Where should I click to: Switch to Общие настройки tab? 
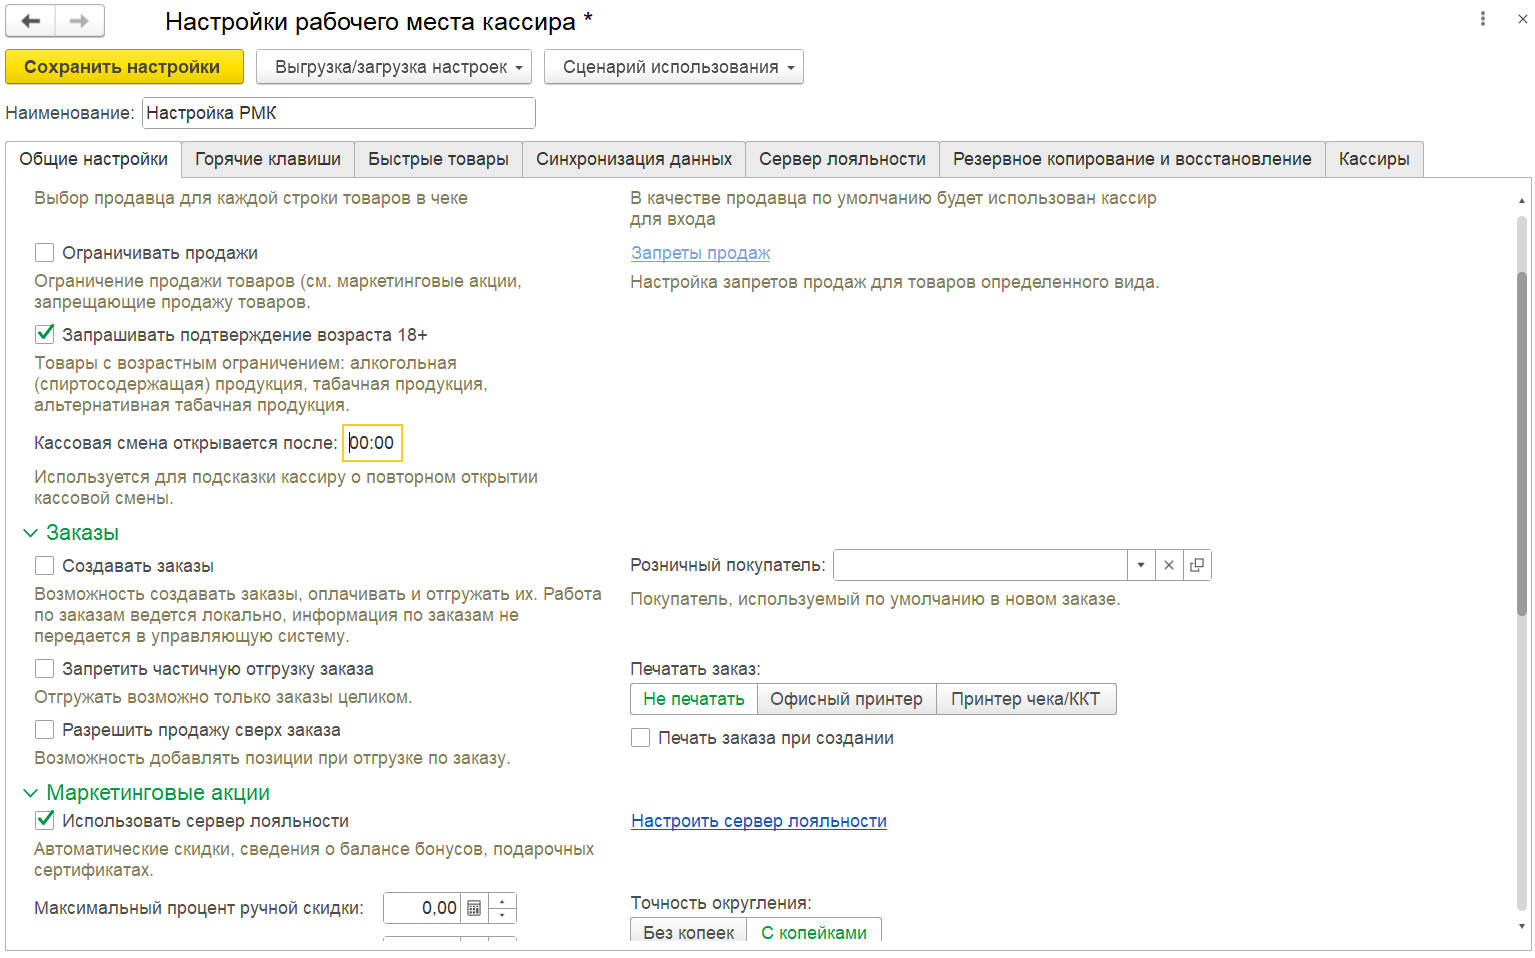tap(94, 159)
